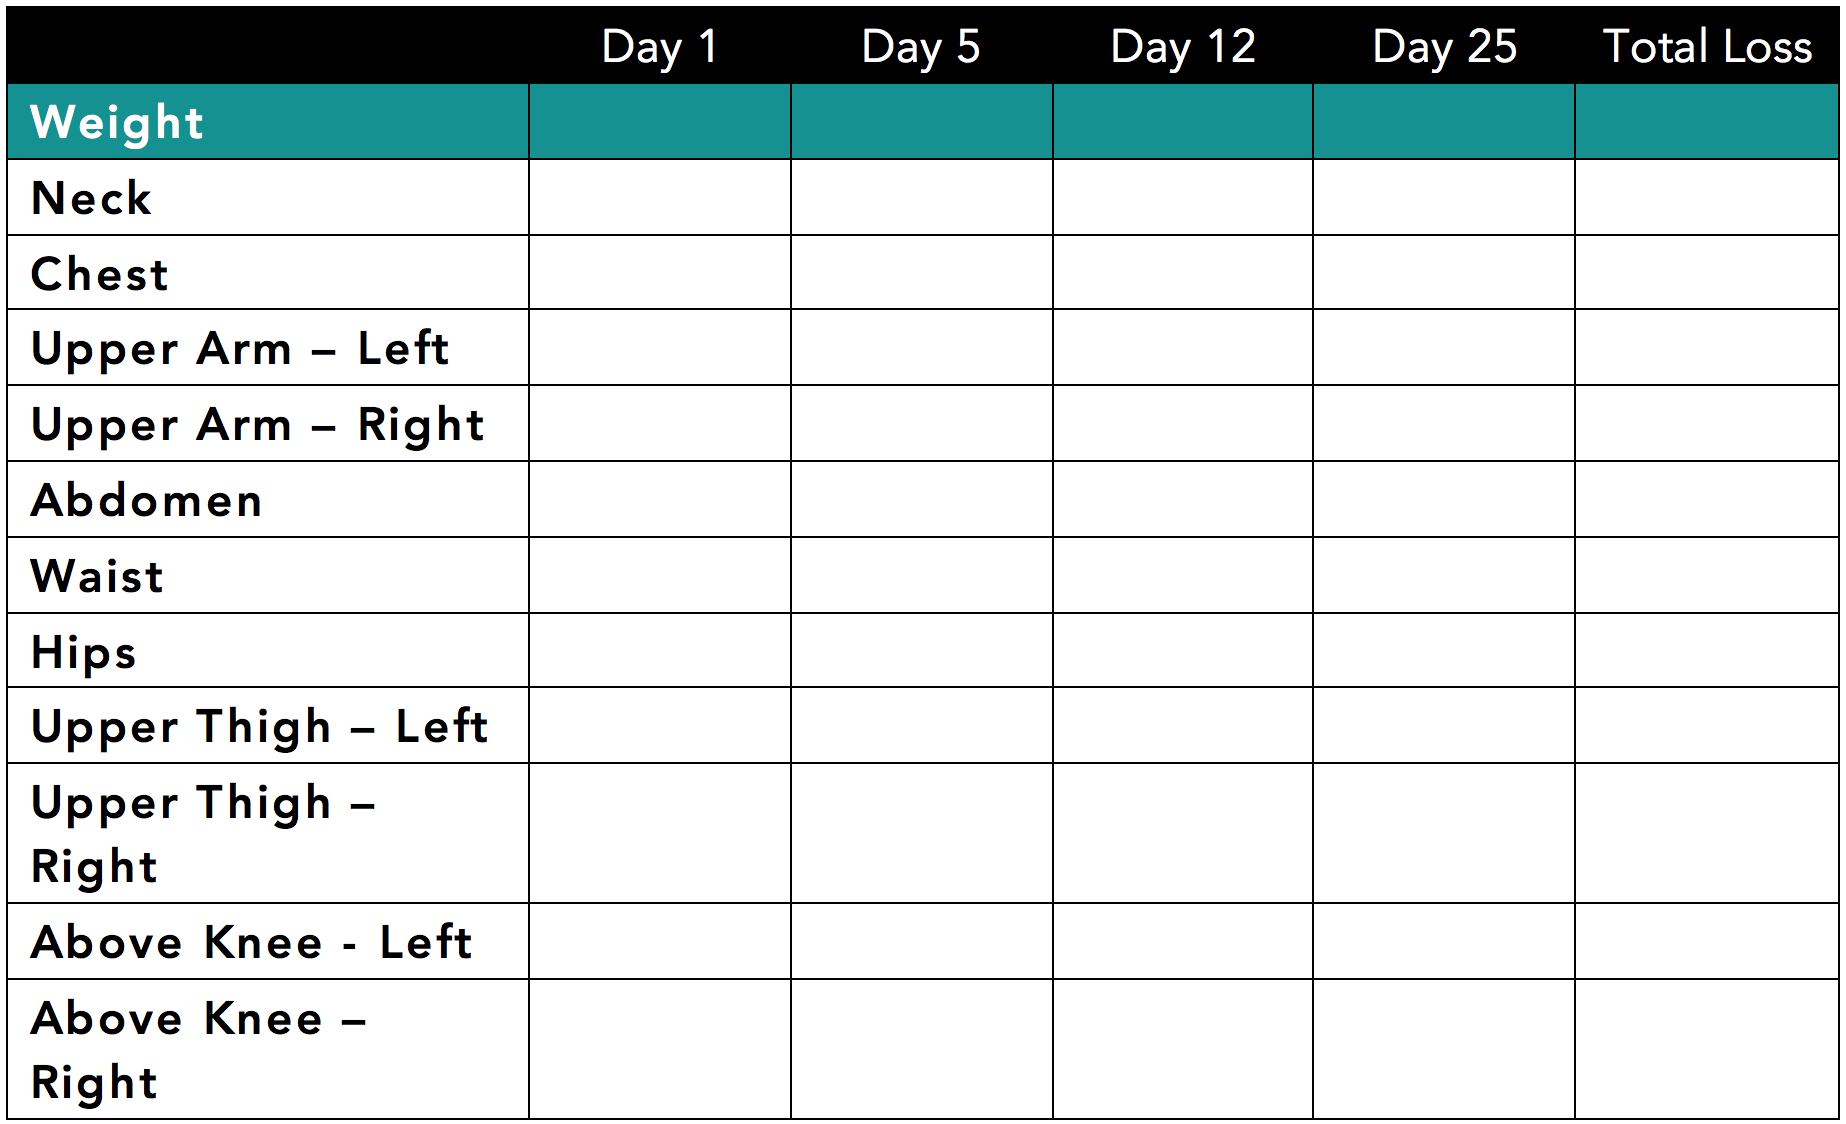Click Upper Thigh – Right Day 12 cell

[1183, 834]
